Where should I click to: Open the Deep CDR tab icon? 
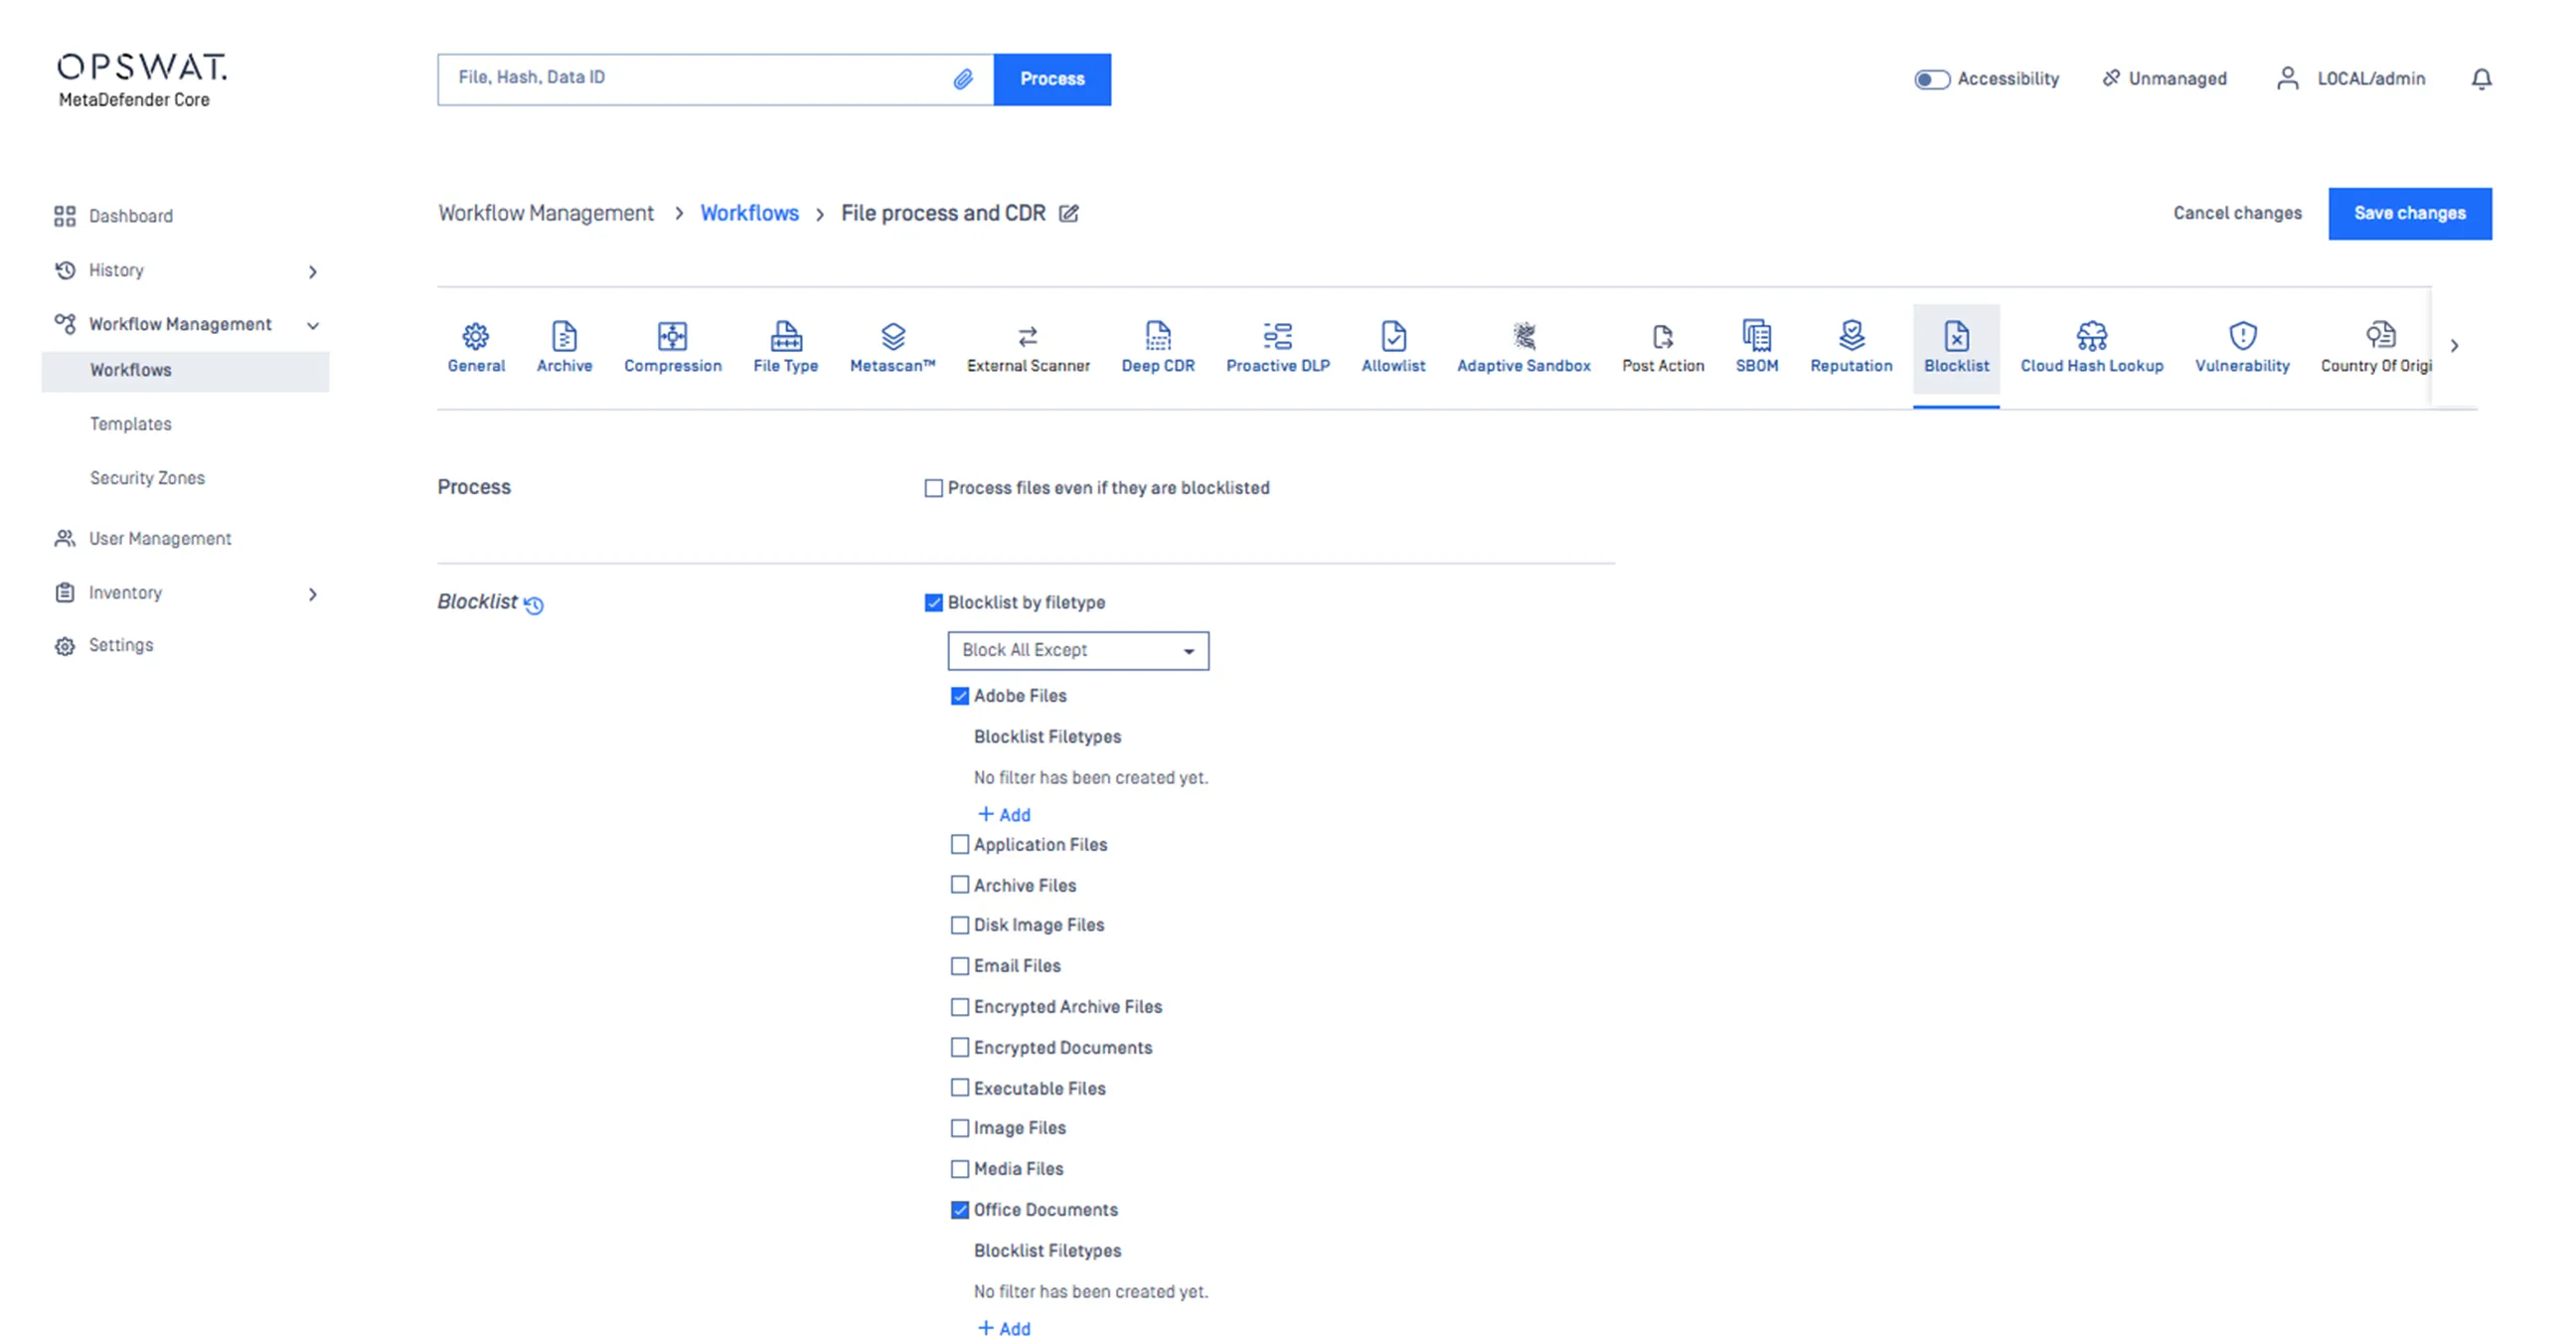coord(1157,336)
